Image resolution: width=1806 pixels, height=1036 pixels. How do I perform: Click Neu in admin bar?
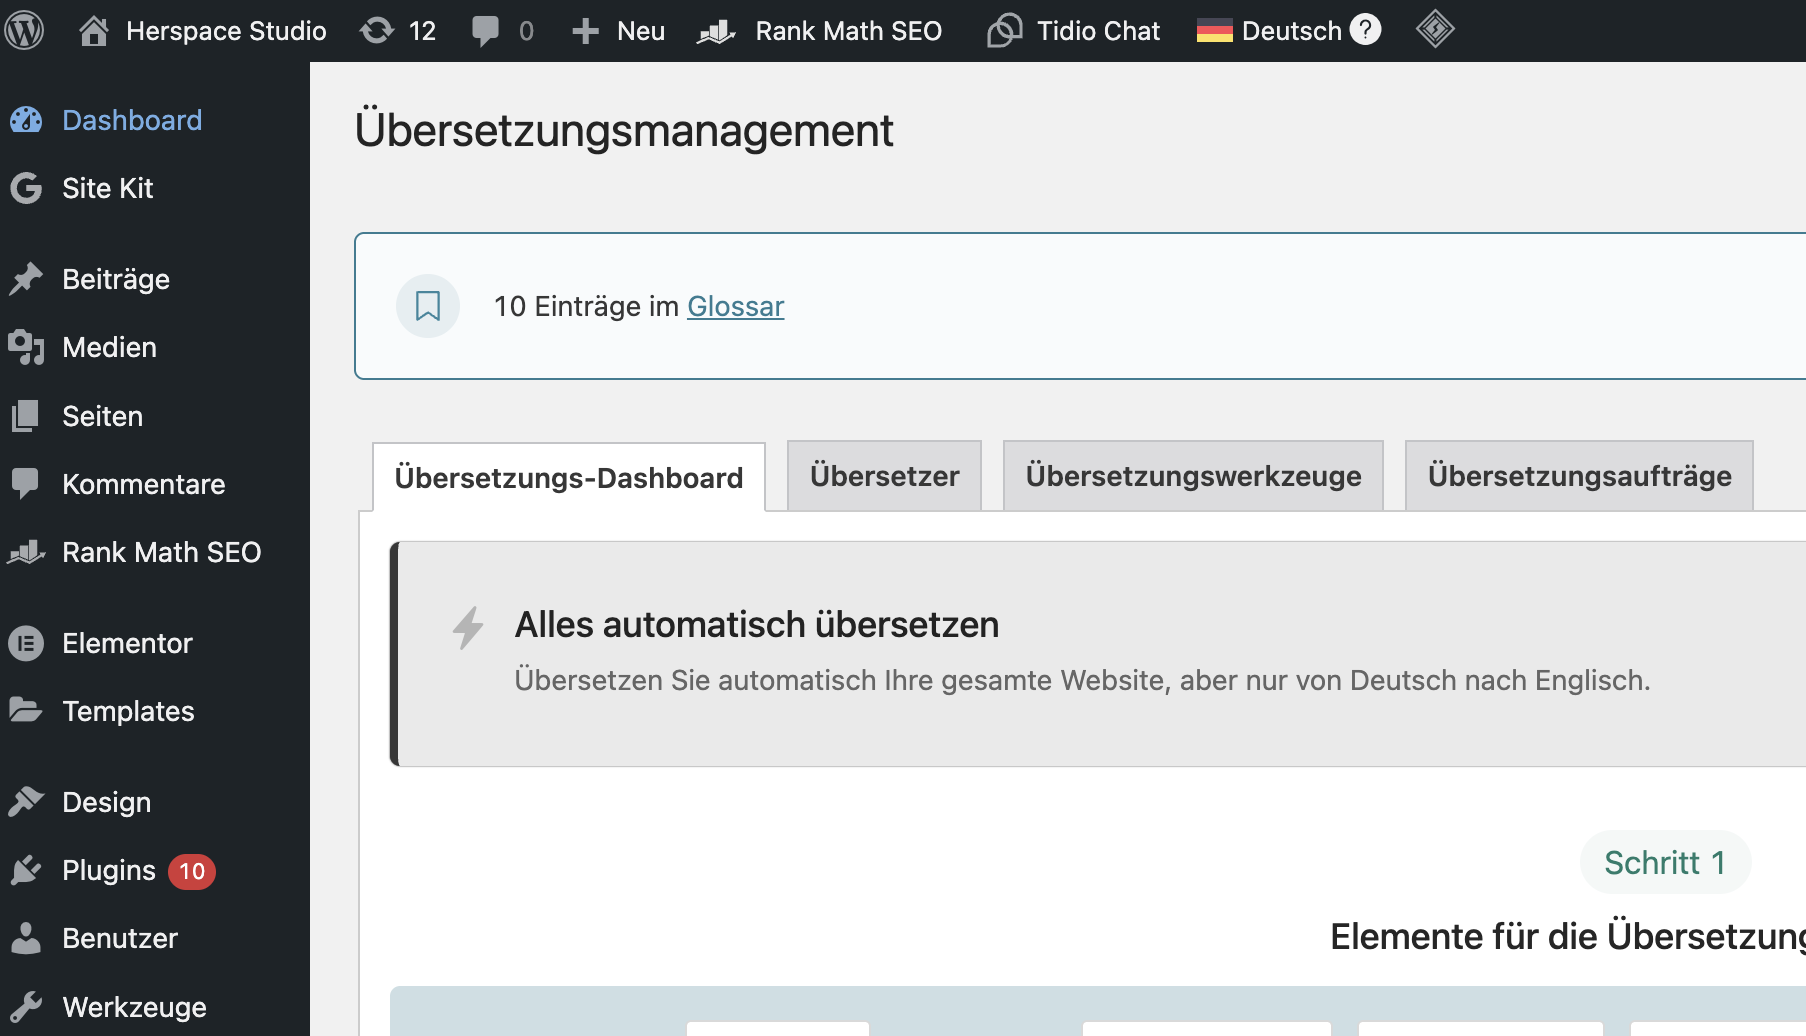click(x=641, y=31)
